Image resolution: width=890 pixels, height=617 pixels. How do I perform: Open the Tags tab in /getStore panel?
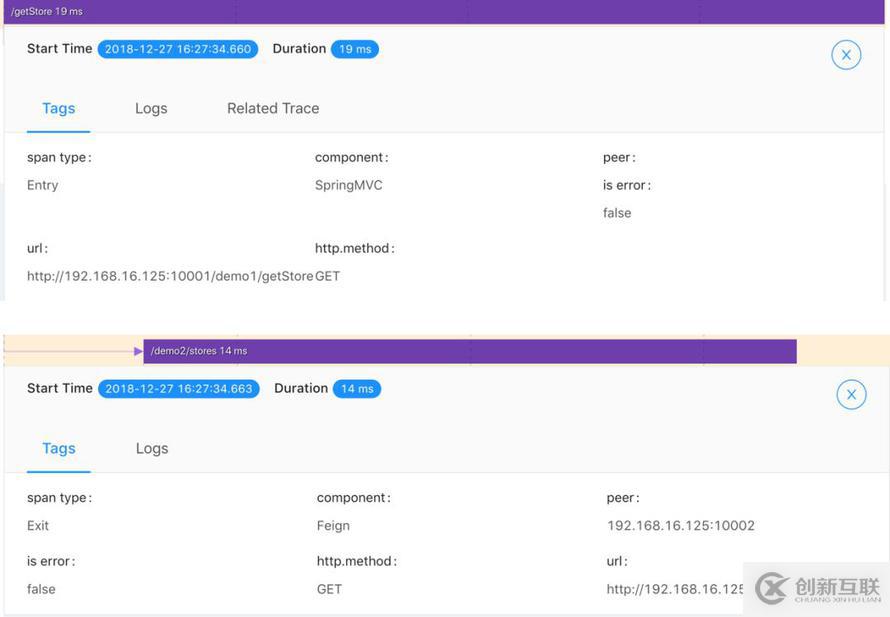[x=58, y=108]
